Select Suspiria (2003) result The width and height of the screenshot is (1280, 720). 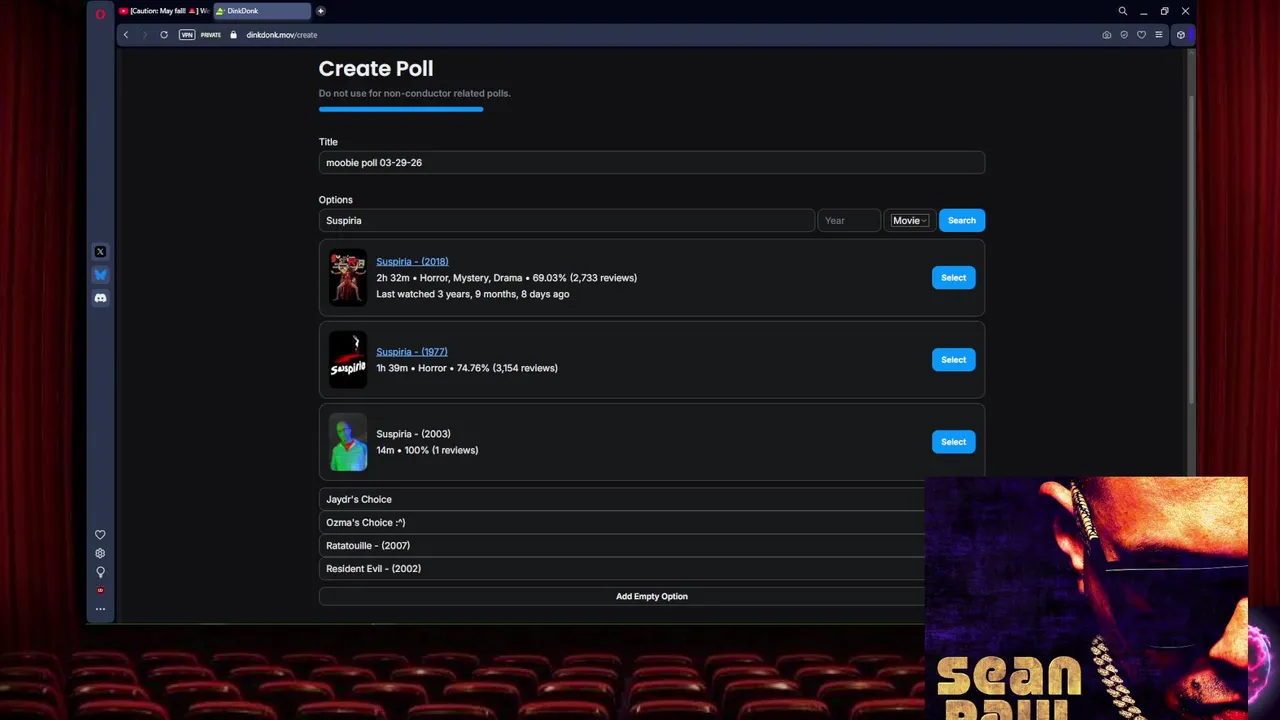[954, 442]
